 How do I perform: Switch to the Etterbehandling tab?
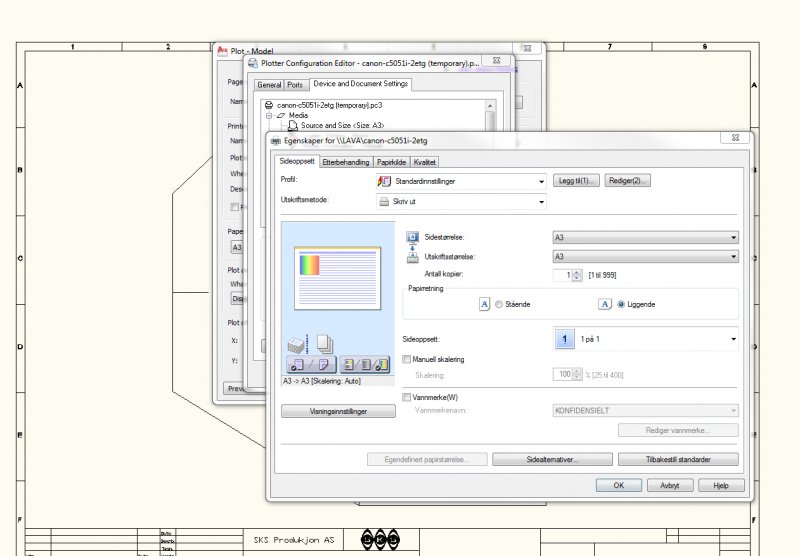[346, 162]
